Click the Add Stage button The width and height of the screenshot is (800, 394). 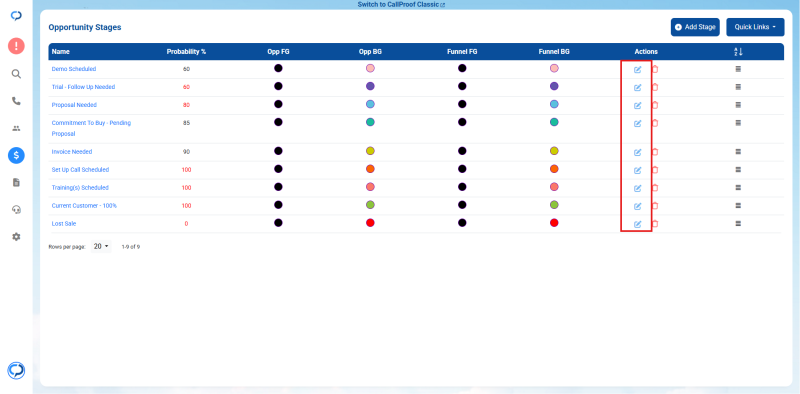(695, 27)
